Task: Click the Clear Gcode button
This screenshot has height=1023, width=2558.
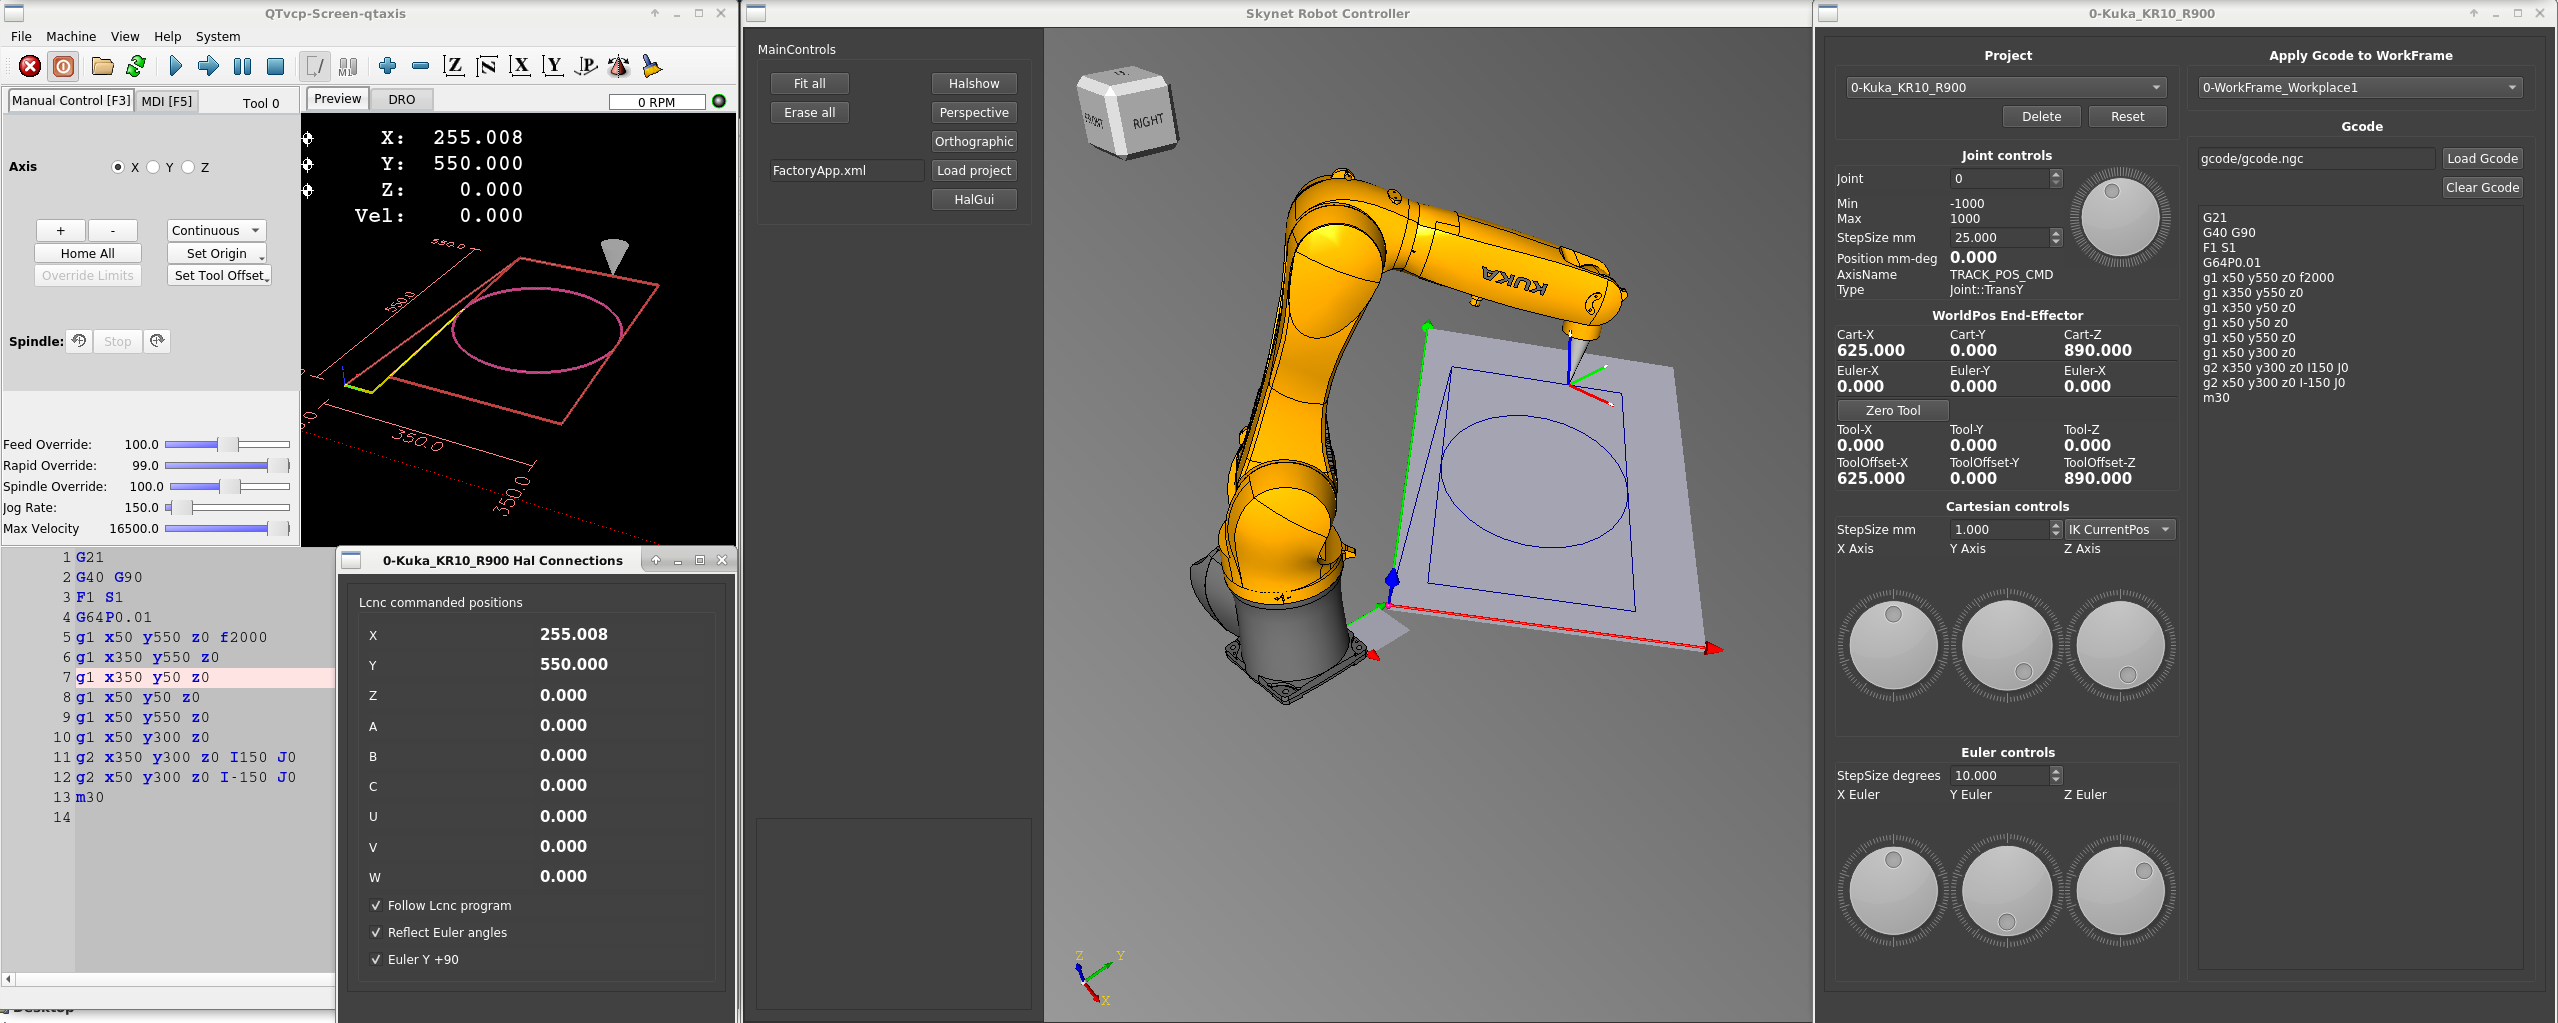Action: pos(2482,187)
